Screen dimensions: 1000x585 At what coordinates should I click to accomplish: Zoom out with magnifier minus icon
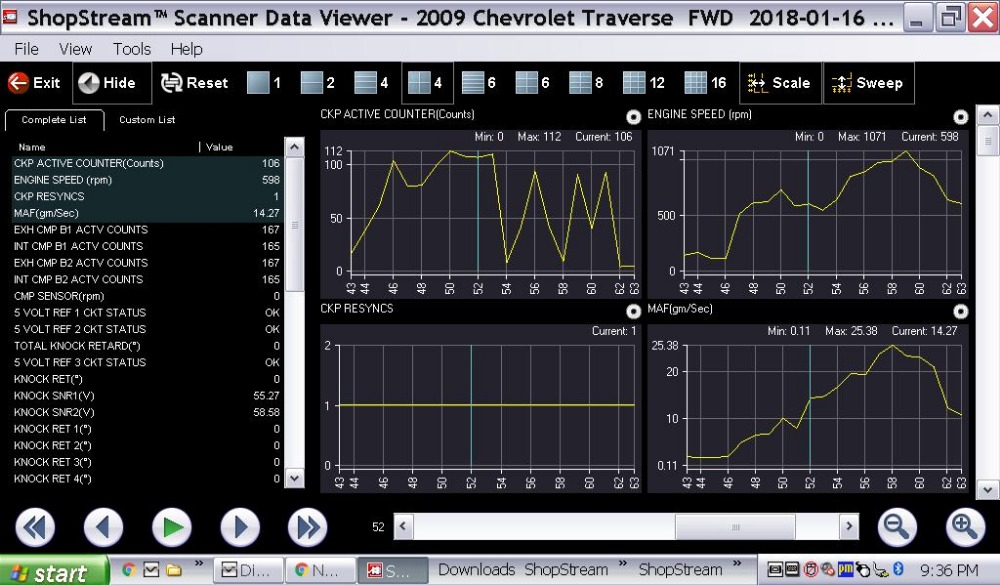(896, 527)
